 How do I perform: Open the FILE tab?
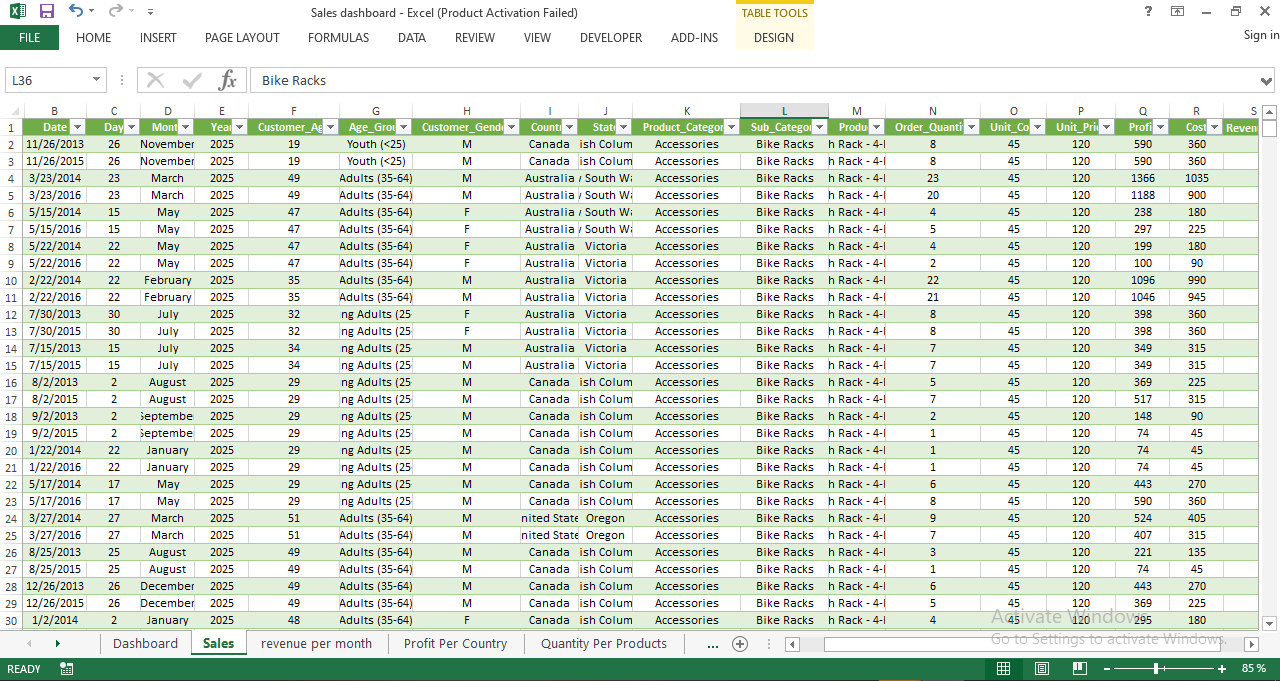(x=29, y=38)
